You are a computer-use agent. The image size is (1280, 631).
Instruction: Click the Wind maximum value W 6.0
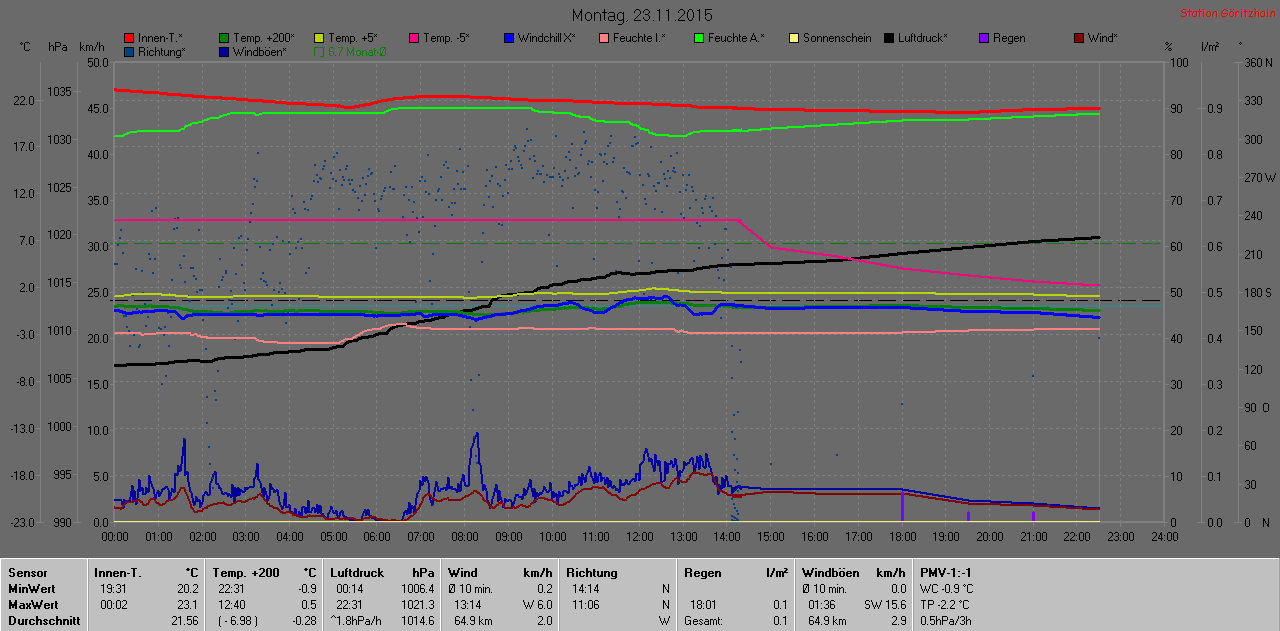tap(538, 605)
